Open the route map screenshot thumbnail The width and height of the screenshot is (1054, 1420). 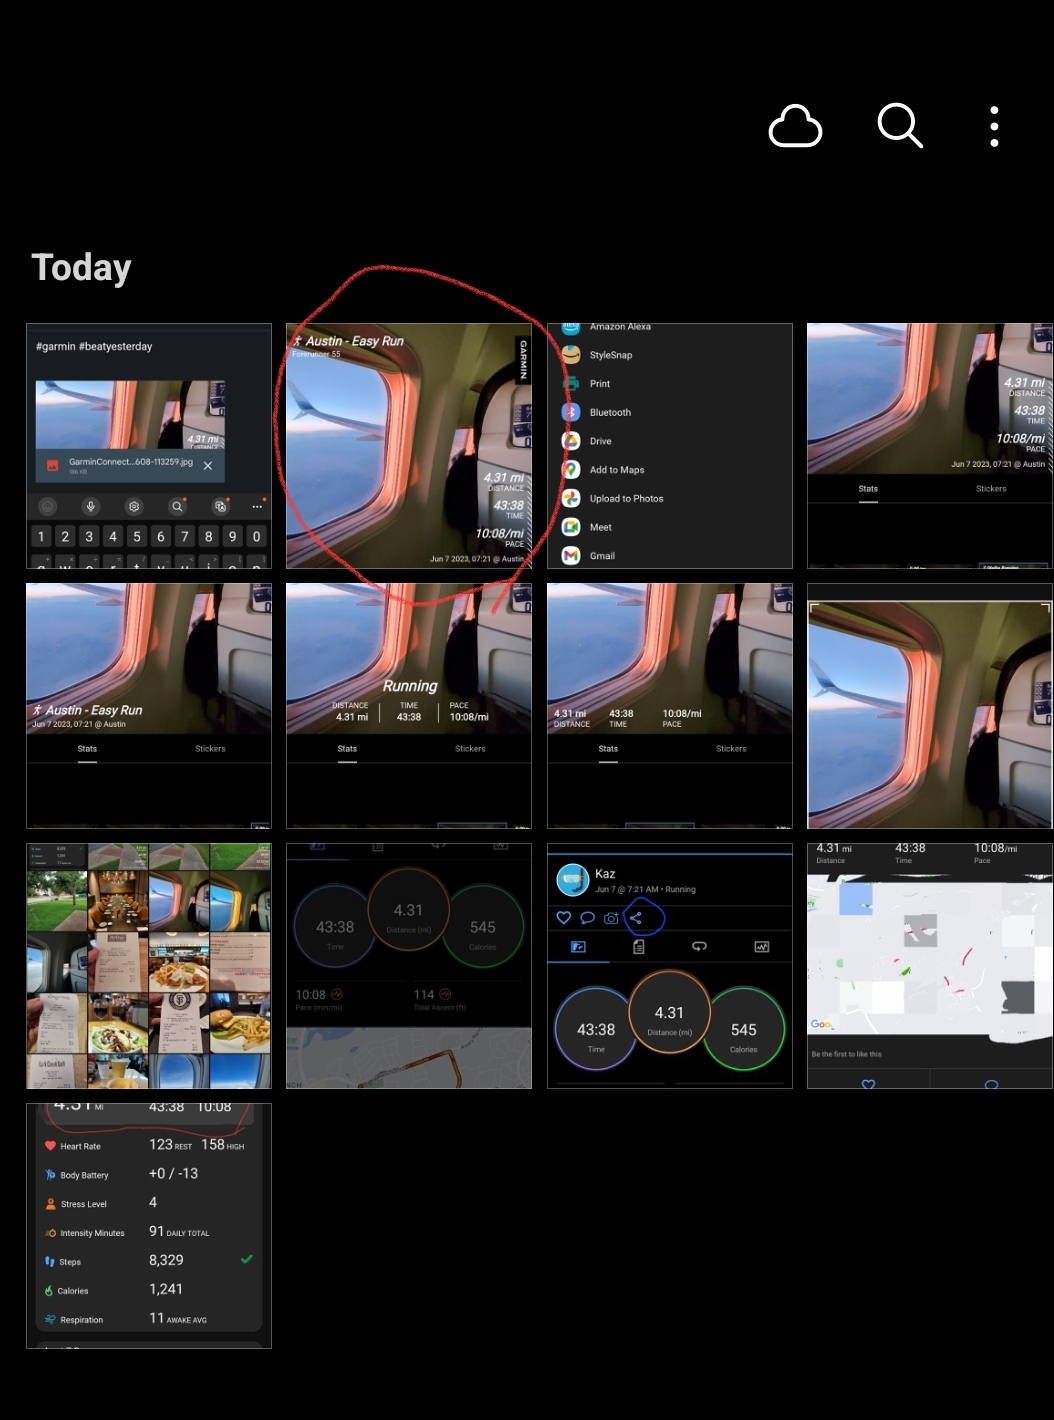930,966
